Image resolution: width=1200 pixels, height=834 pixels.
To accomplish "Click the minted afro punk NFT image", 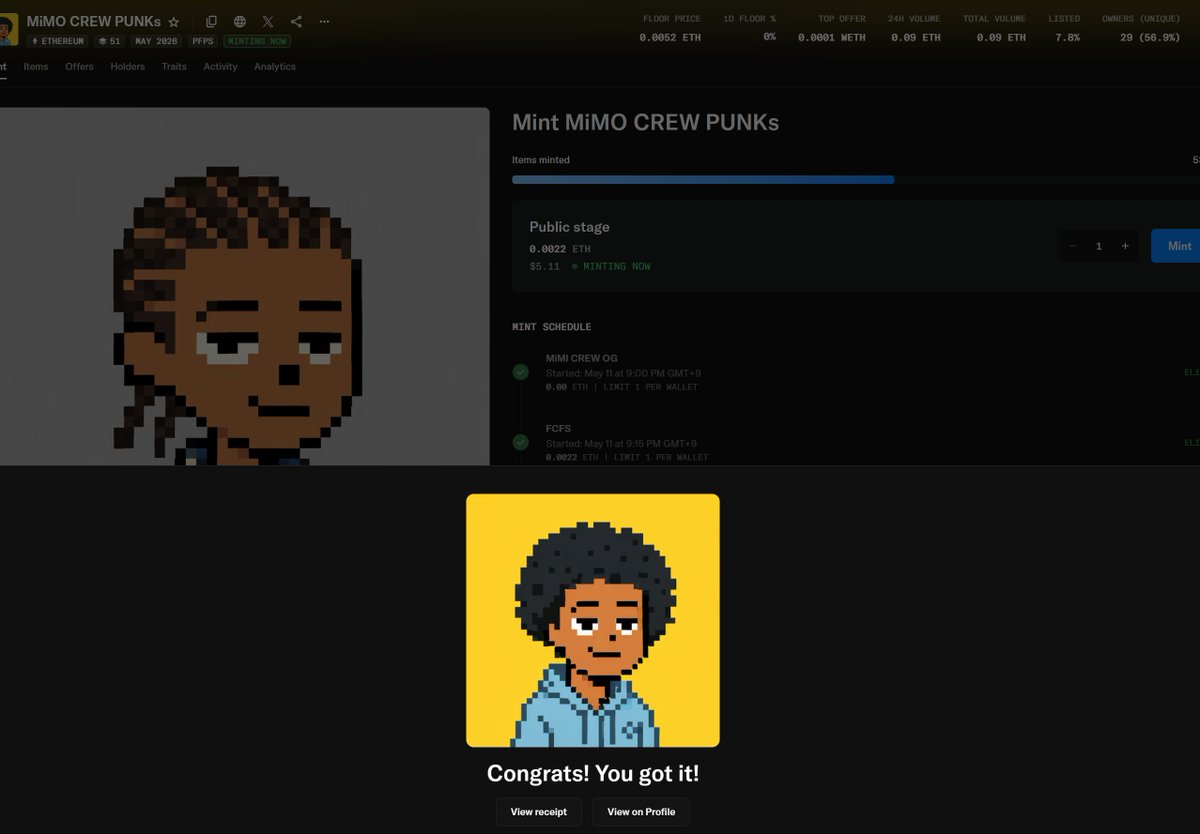I will [593, 620].
